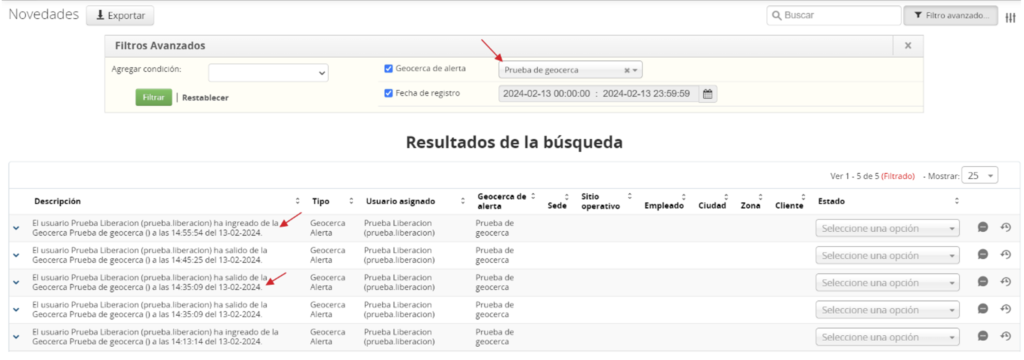Click the 'Resultados de la búsqueda' heading
Image resolution: width=1024 pixels, height=360 pixels.
click(514, 142)
